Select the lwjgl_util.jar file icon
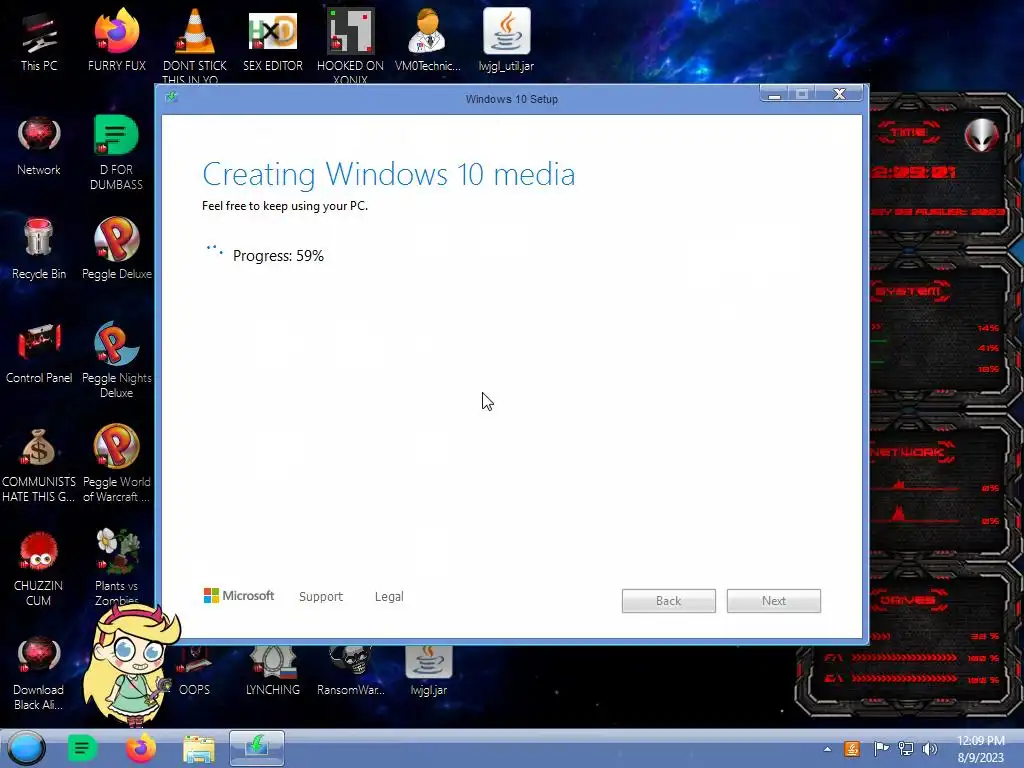1024x768 pixels. coord(506,40)
